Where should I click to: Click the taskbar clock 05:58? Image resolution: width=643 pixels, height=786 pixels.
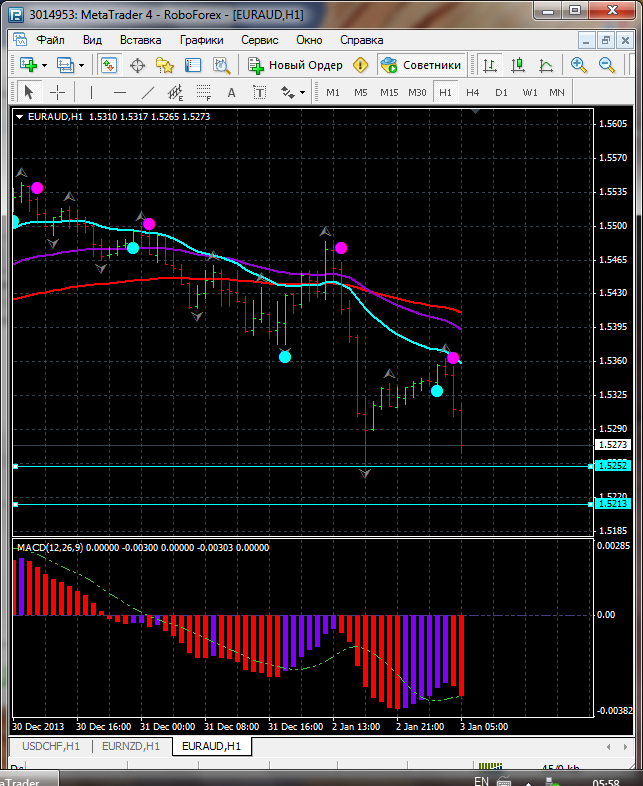(605, 782)
